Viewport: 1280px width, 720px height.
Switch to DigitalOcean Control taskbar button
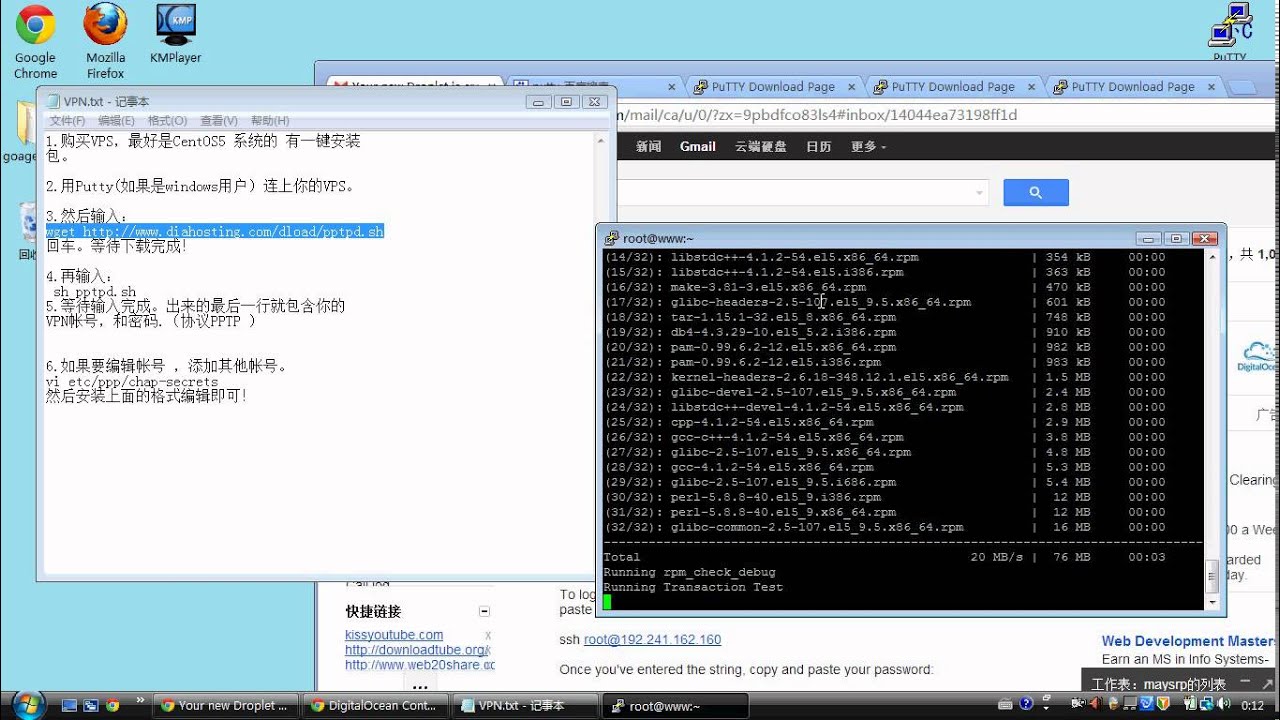click(375, 705)
